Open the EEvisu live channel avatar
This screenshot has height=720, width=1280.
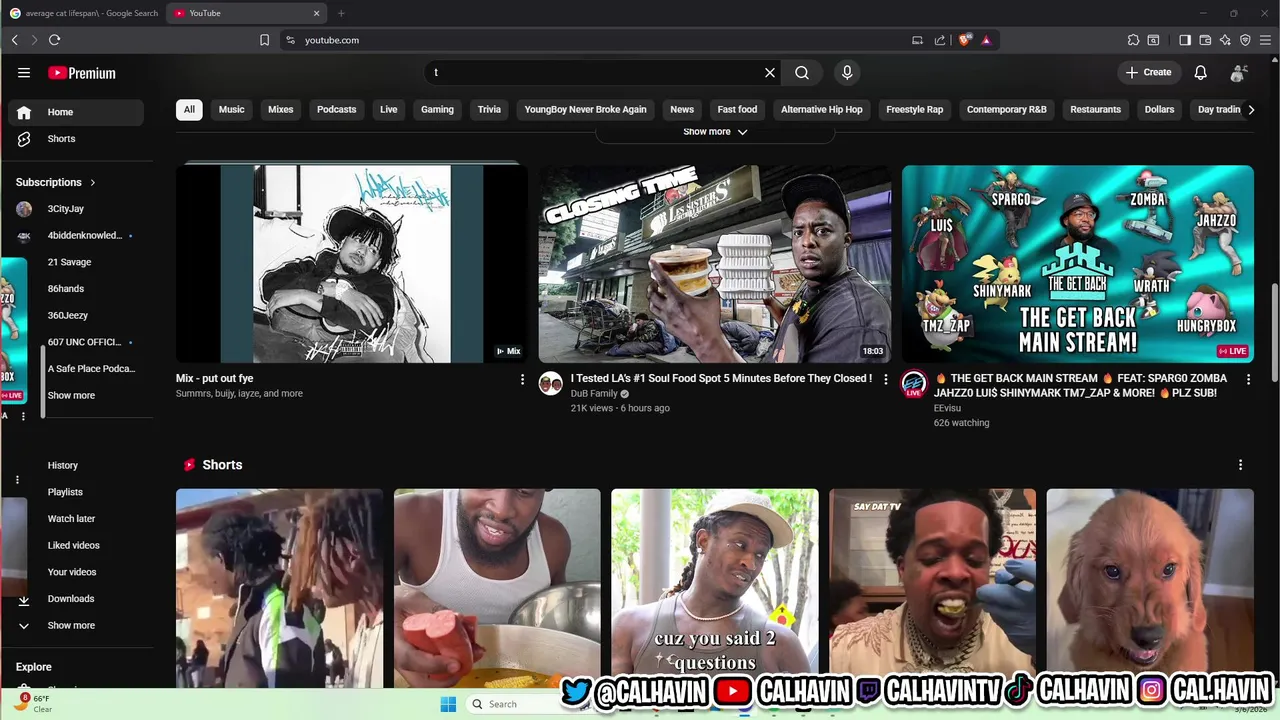(914, 384)
